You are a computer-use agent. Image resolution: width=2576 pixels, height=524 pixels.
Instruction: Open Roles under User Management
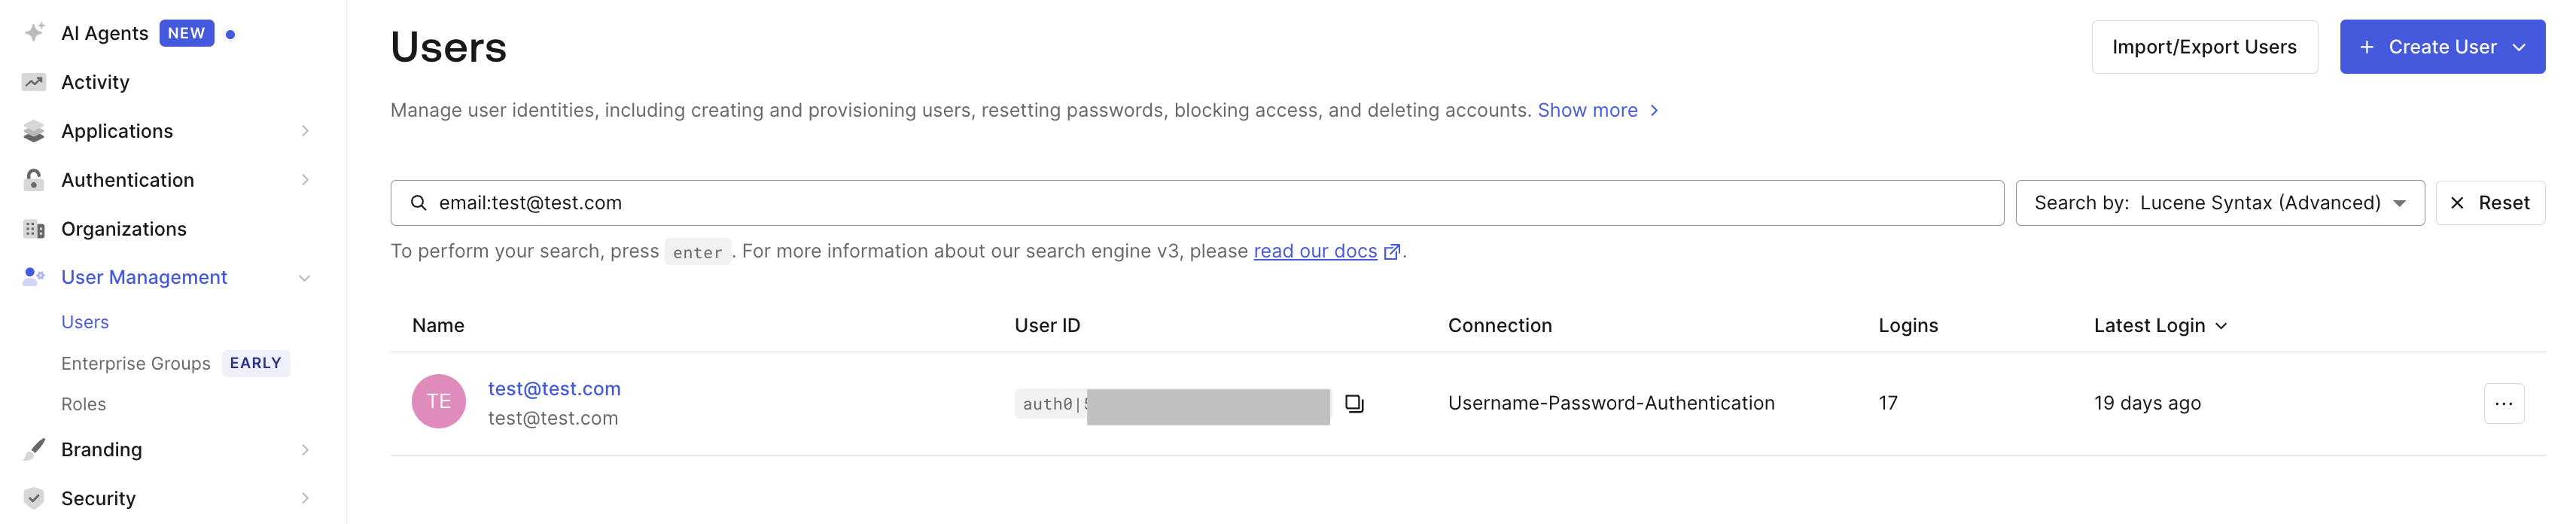pos(83,404)
